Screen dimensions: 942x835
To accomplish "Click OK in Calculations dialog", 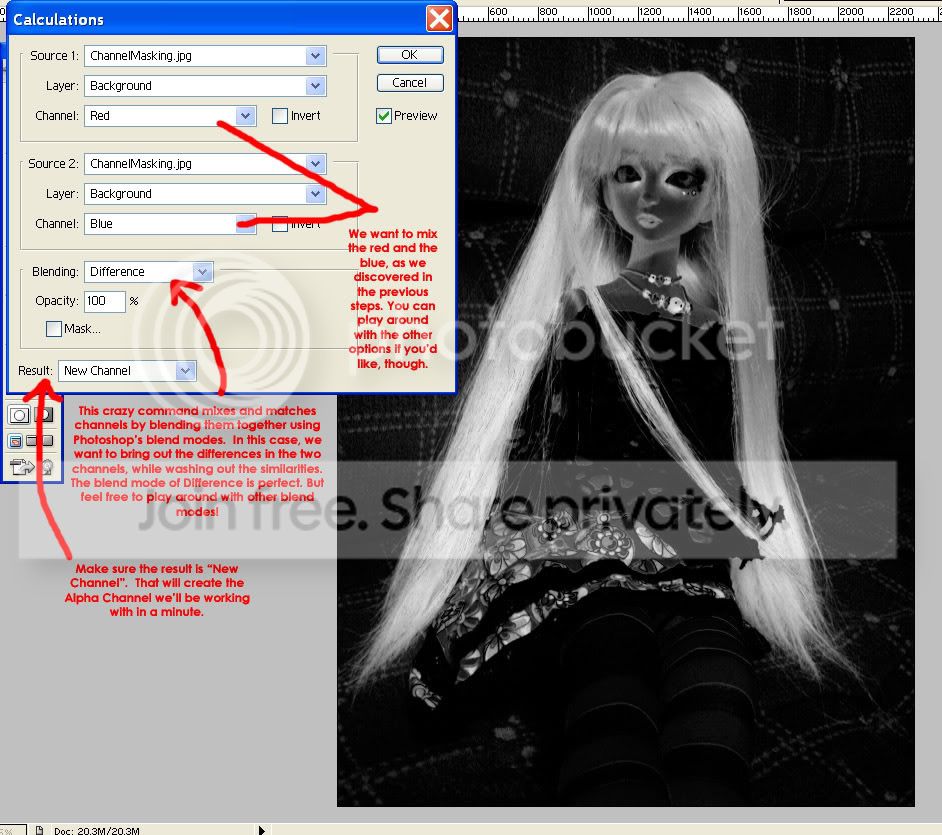I will (410, 55).
